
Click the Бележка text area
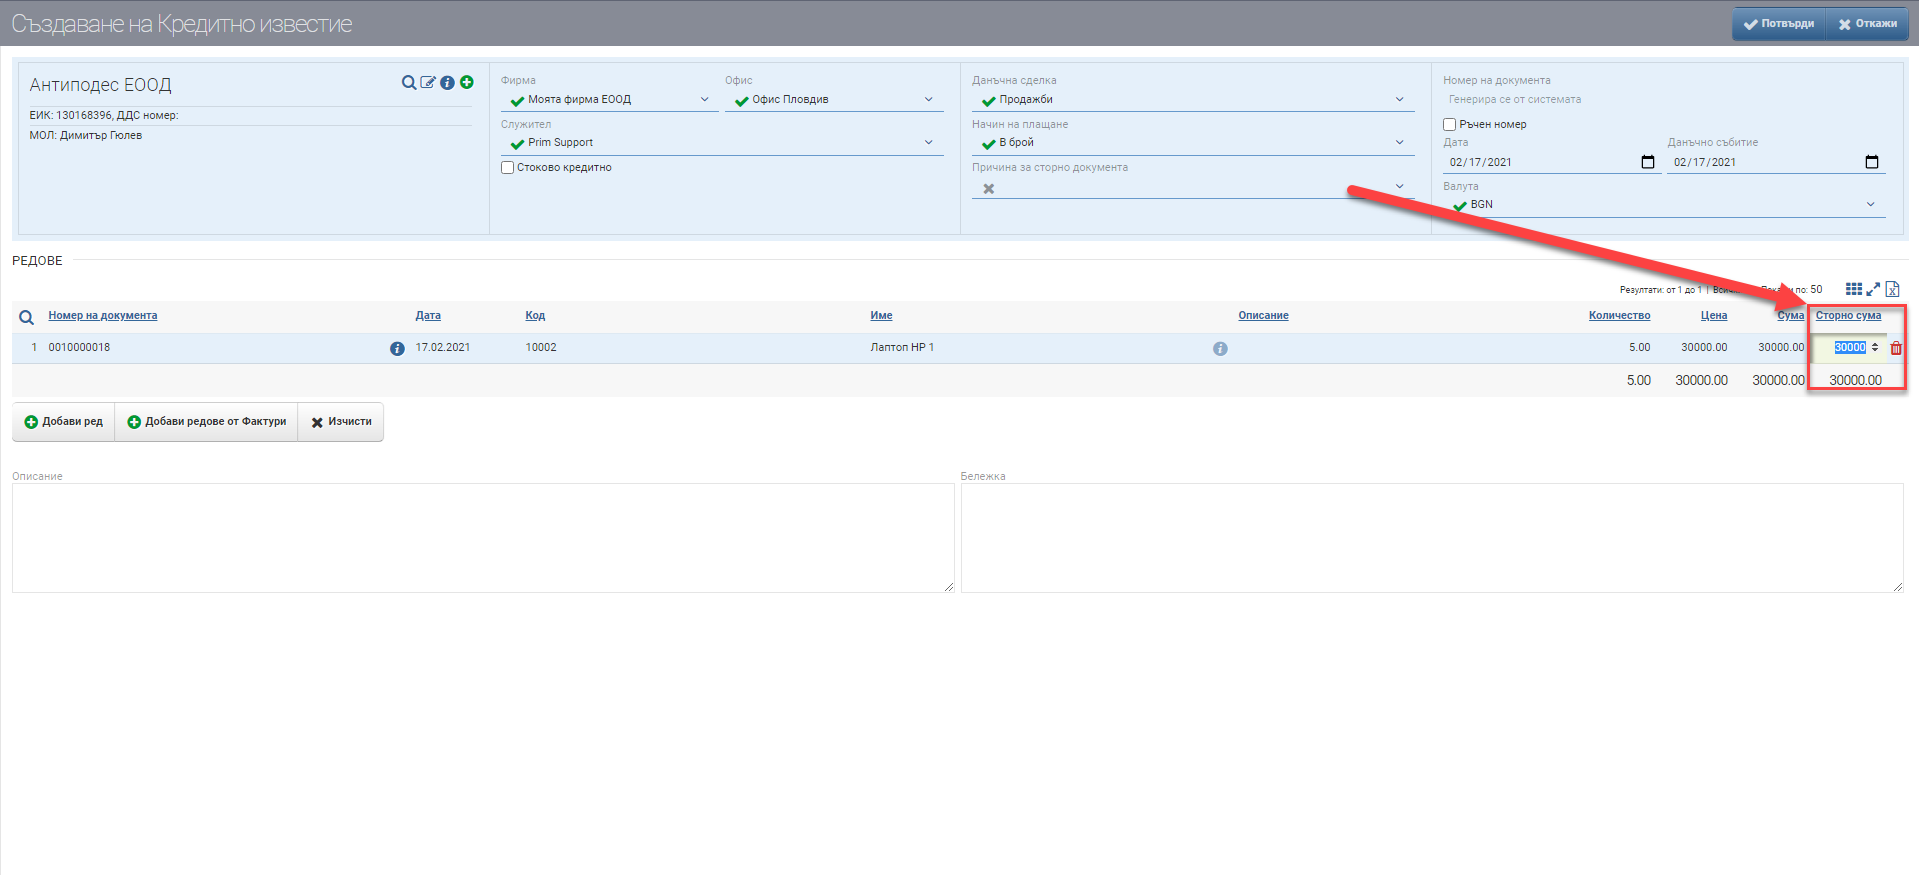(1432, 538)
